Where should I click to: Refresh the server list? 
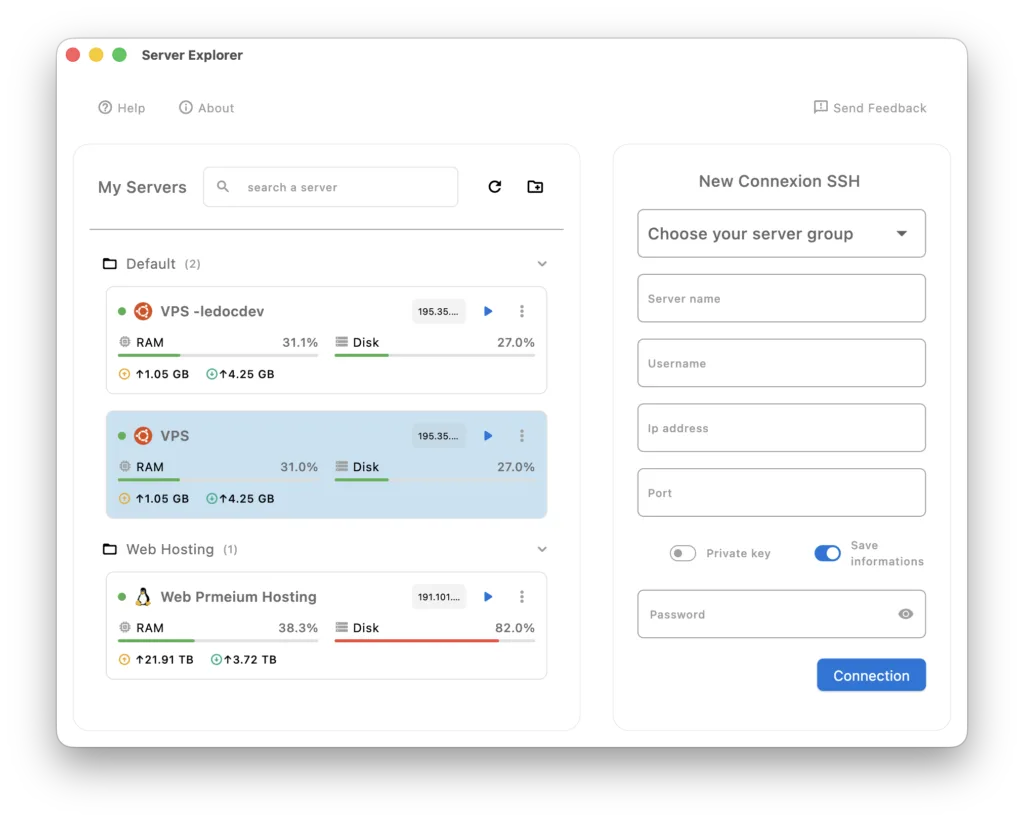pyautogui.click(x=495, y=186)
